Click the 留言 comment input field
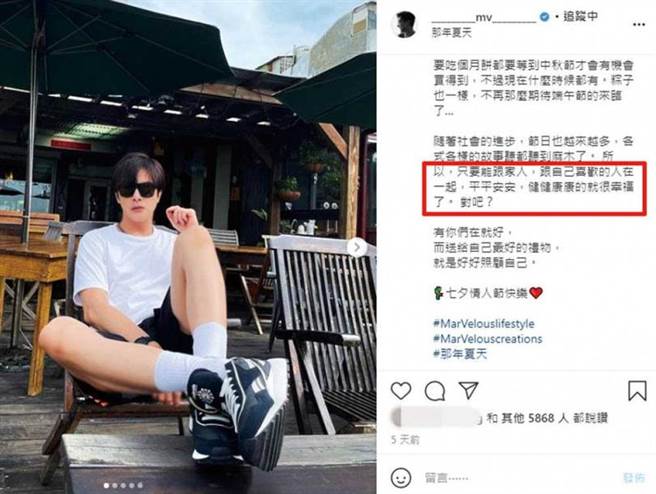Viewport: 656px width, 494px height. pos(519,478)
